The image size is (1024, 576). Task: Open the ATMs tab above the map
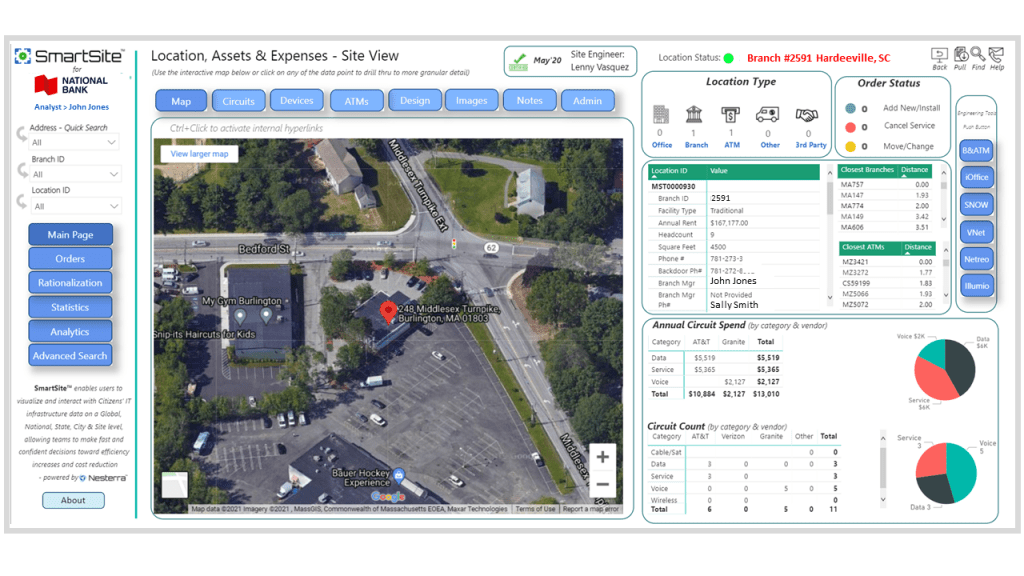coord(355,100)
